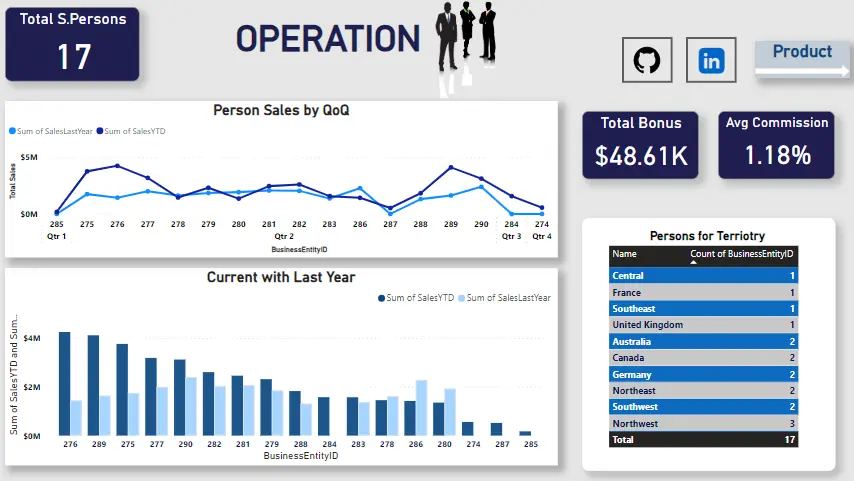Select the Northeast territory row
The image size is (854, 481).
tap(703, 391)
